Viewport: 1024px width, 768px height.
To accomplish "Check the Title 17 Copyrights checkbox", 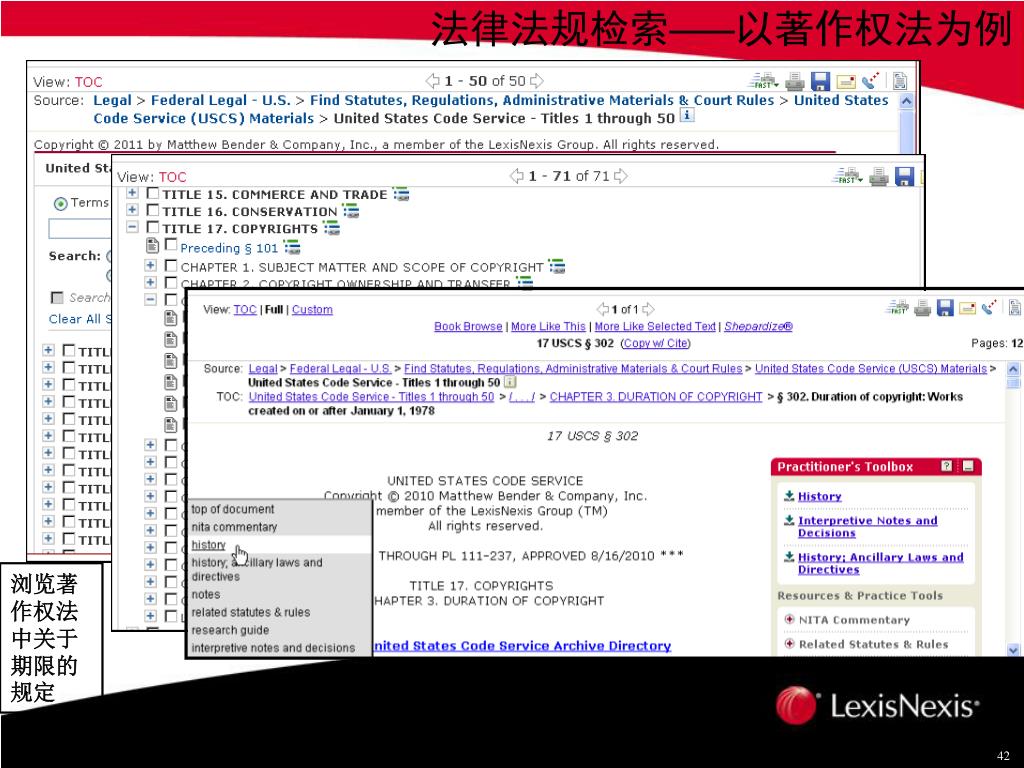I will [153, 227].
